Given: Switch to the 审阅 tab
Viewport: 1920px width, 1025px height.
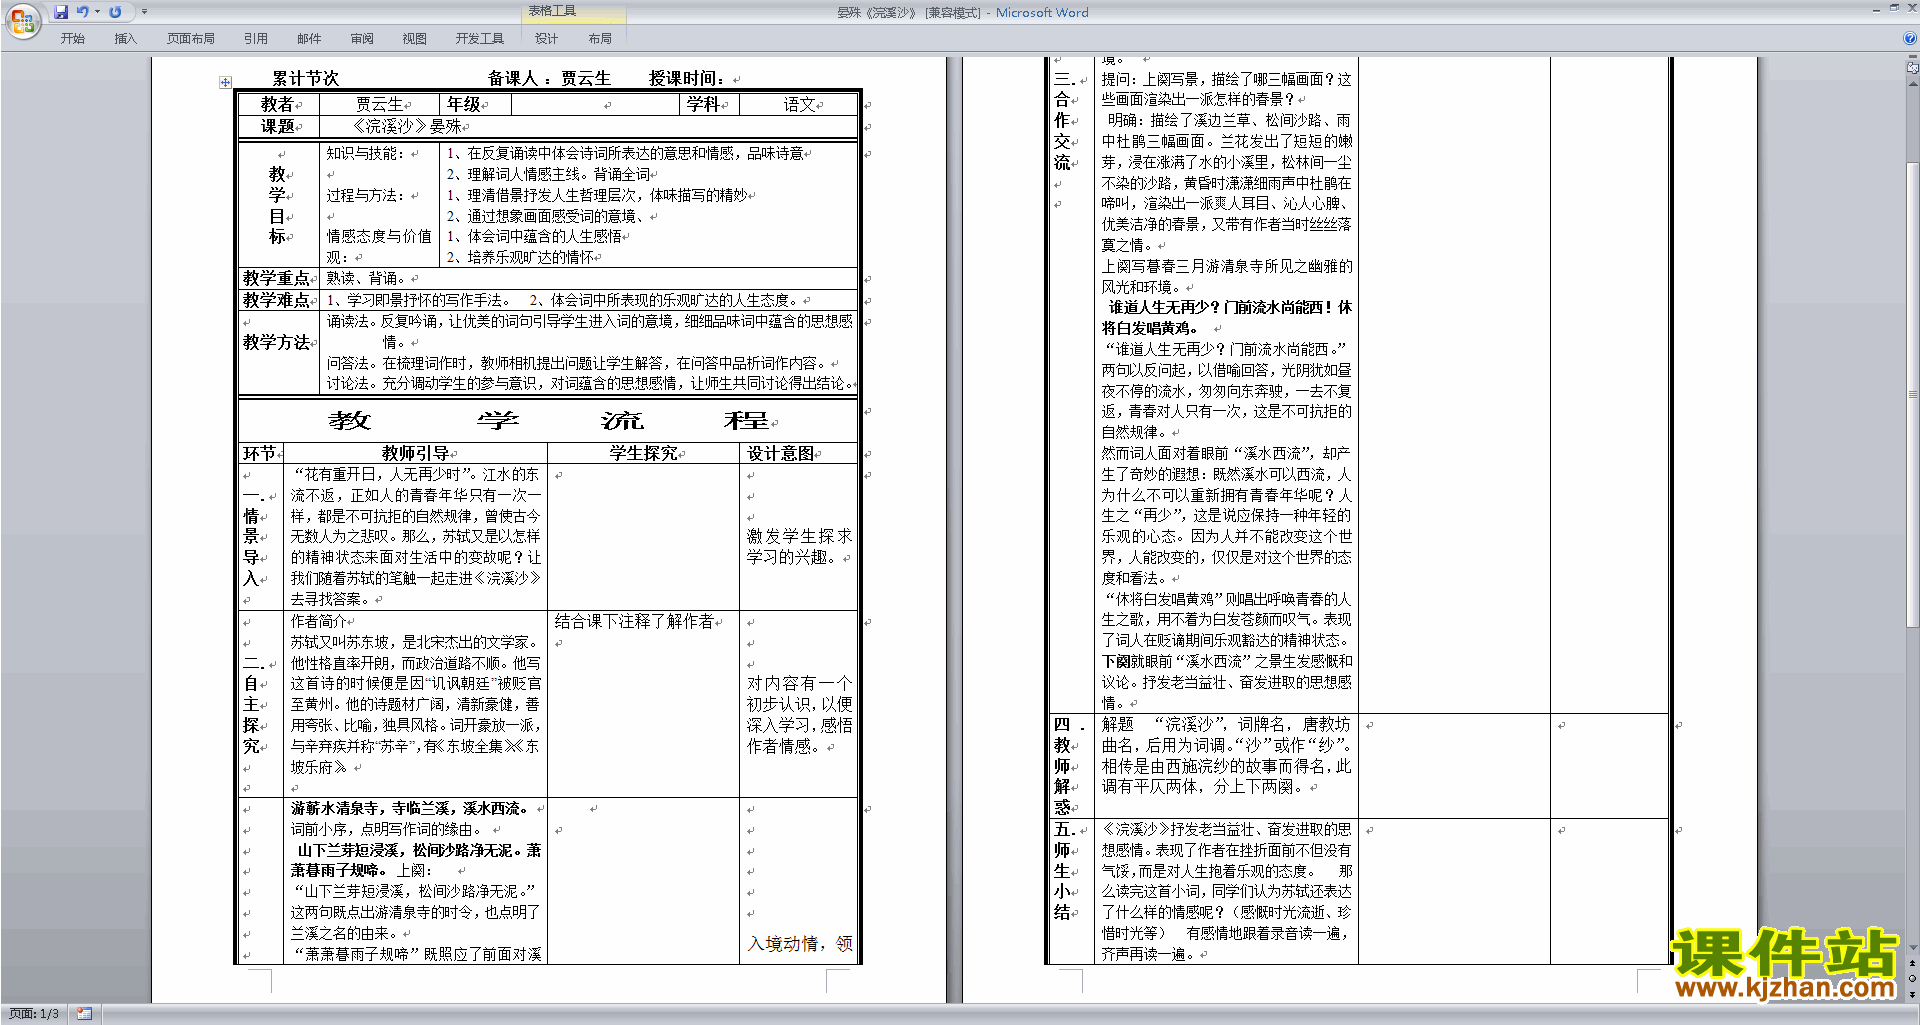Looking at the screenshot, I should (362, 39).
